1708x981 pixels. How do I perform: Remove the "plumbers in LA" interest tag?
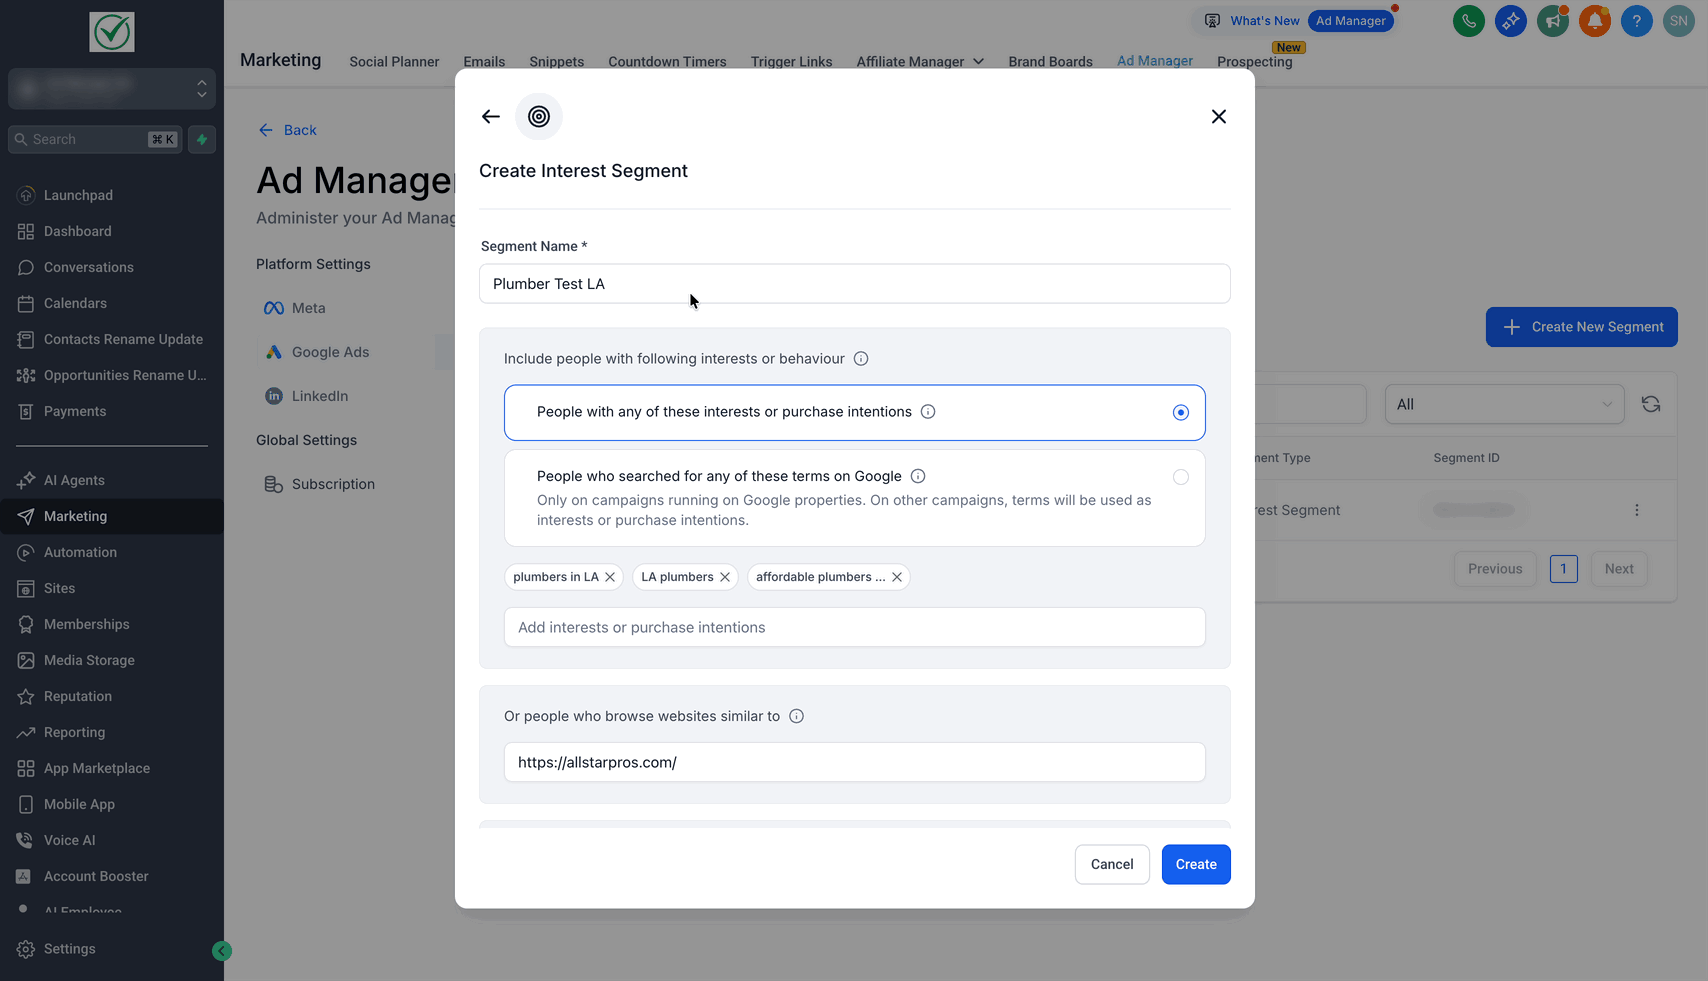pyautogui.click(x=610, y=577)
